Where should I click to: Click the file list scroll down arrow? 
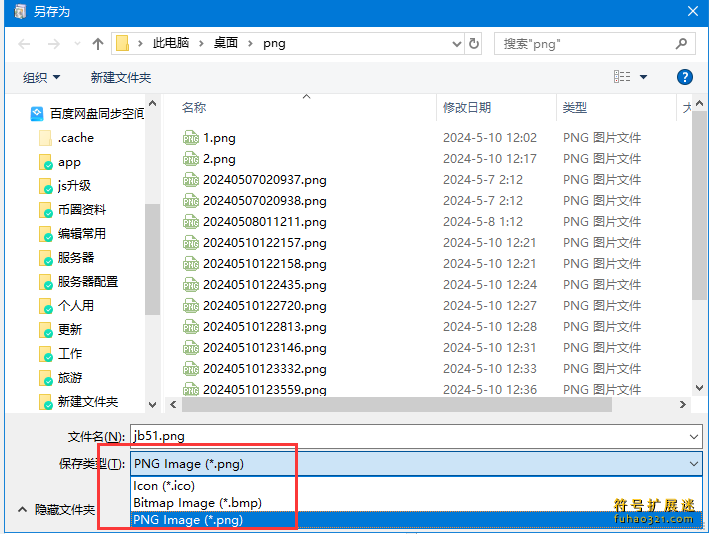click(699, 388)
